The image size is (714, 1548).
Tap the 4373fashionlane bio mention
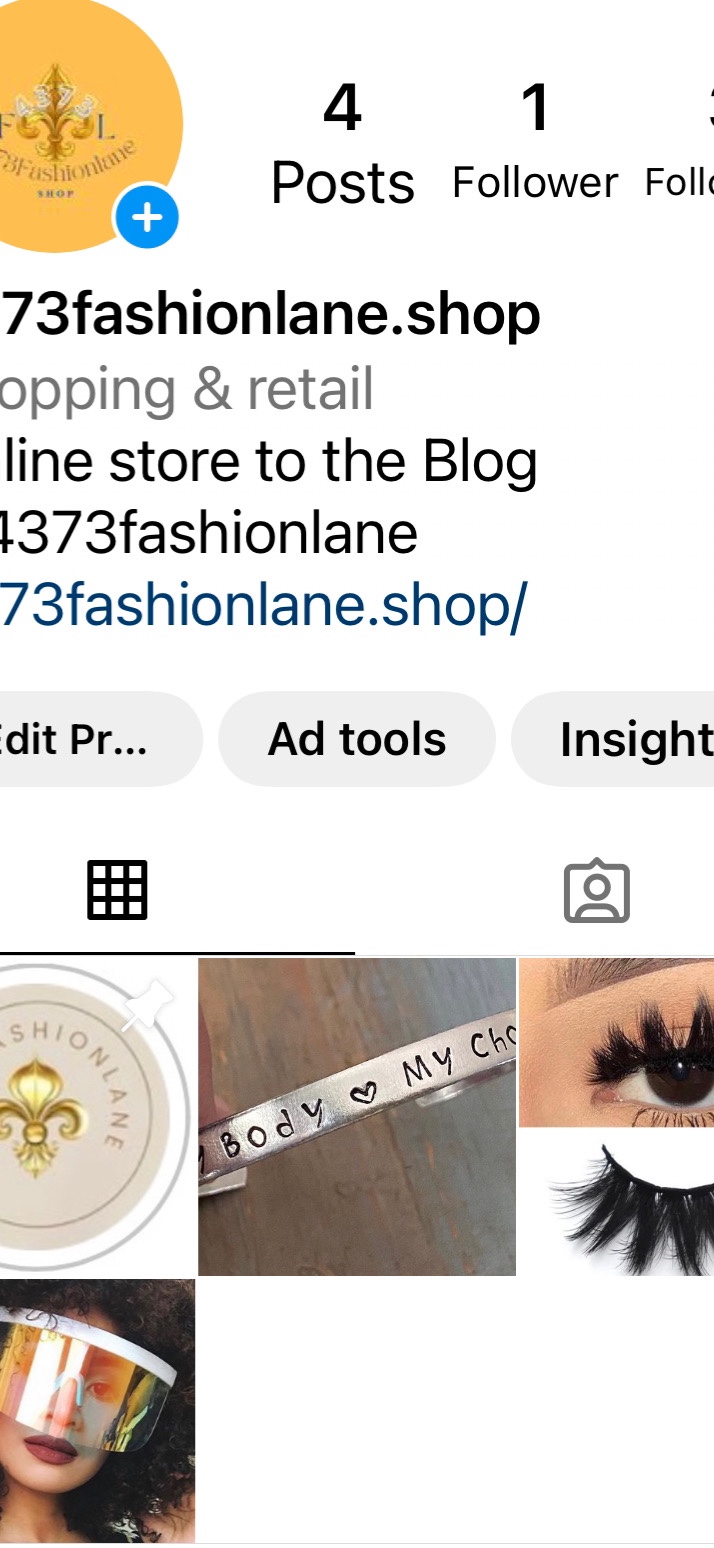click(x=209, y=533)
